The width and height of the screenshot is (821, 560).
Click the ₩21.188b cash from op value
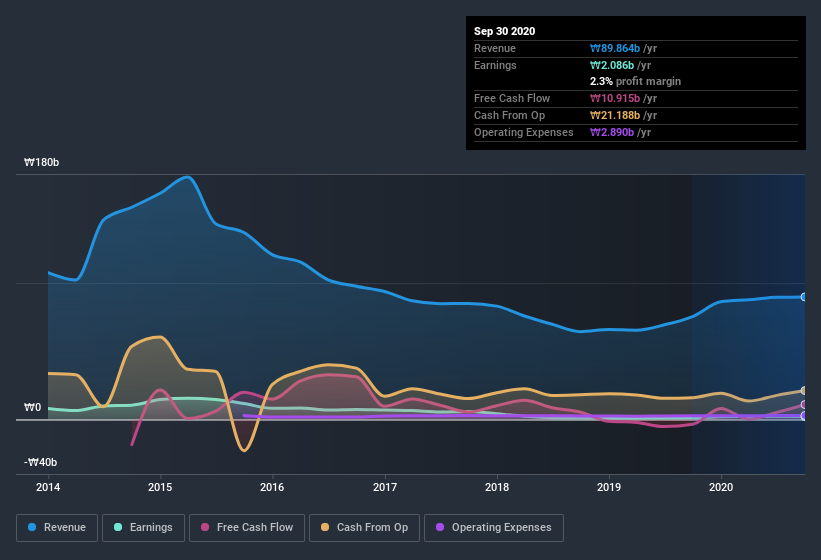(615, 115)
